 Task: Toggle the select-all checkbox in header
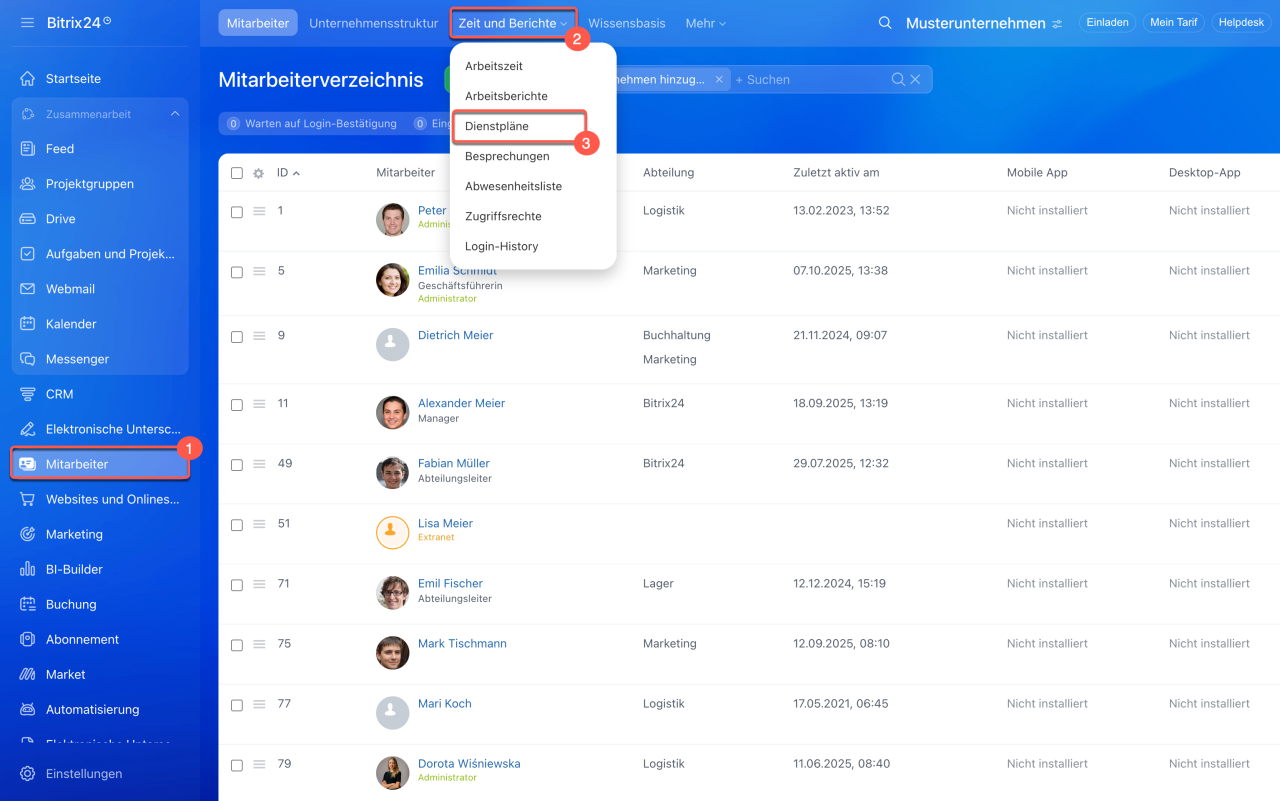(x=237, y=173)
